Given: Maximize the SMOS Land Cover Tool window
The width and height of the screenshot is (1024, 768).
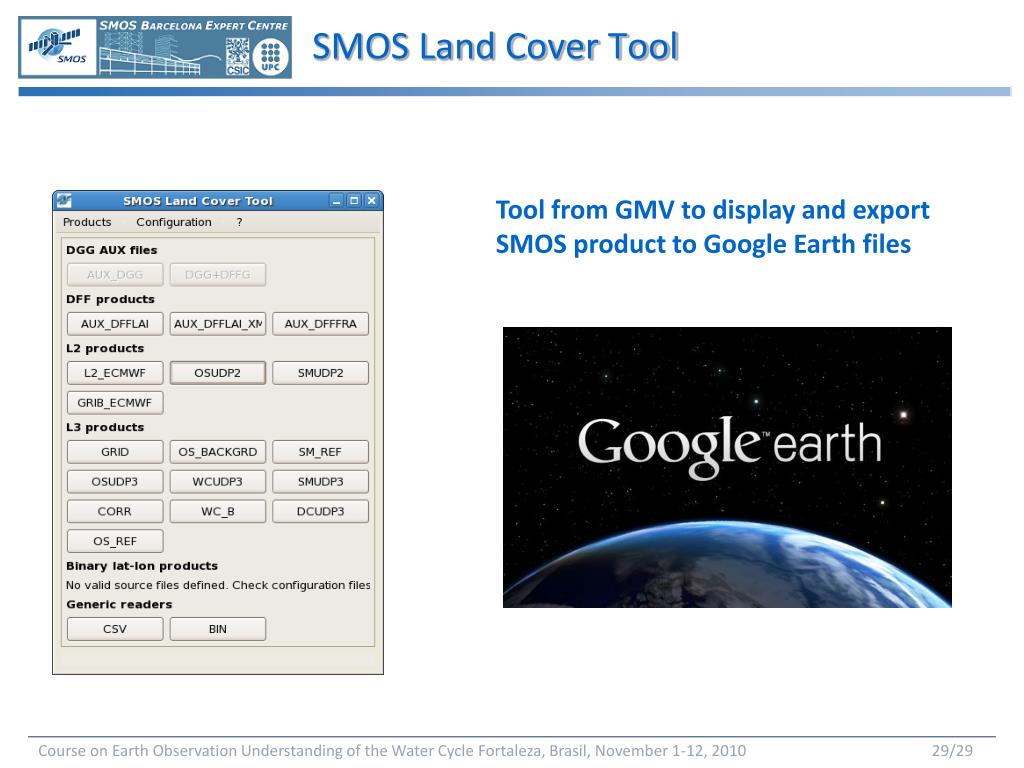Looking at the screenshot, I should coord(354,201).
